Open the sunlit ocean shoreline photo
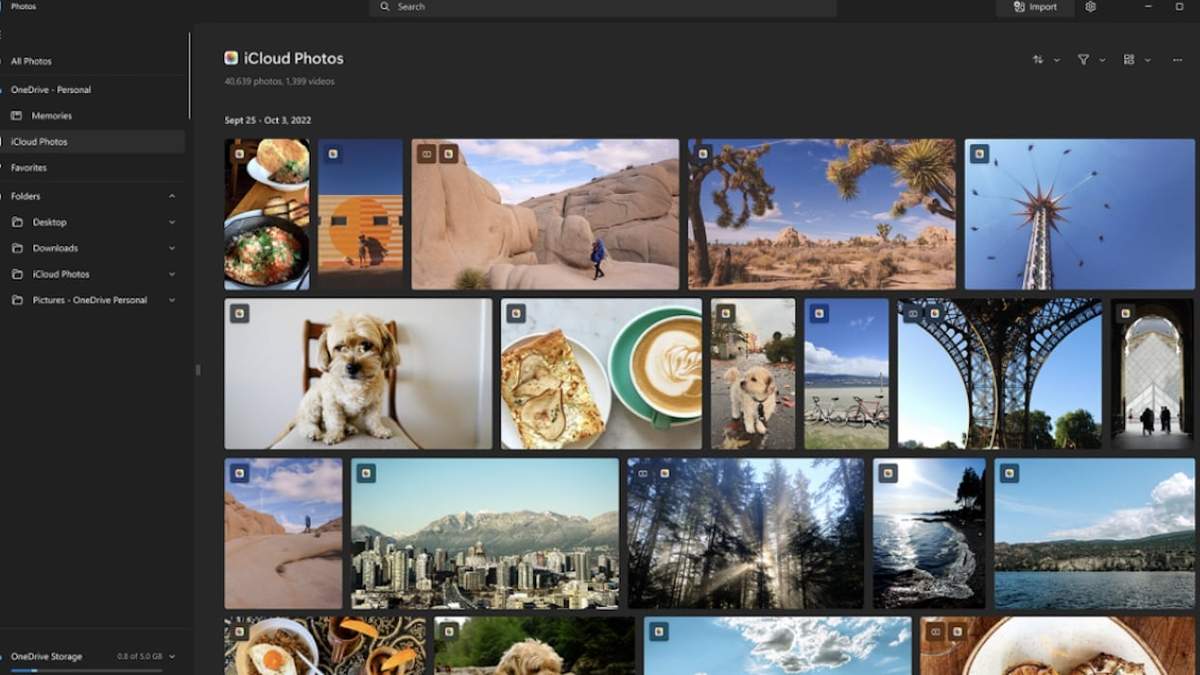This screenshot has height=675, width=1200. tap(929, 534)
